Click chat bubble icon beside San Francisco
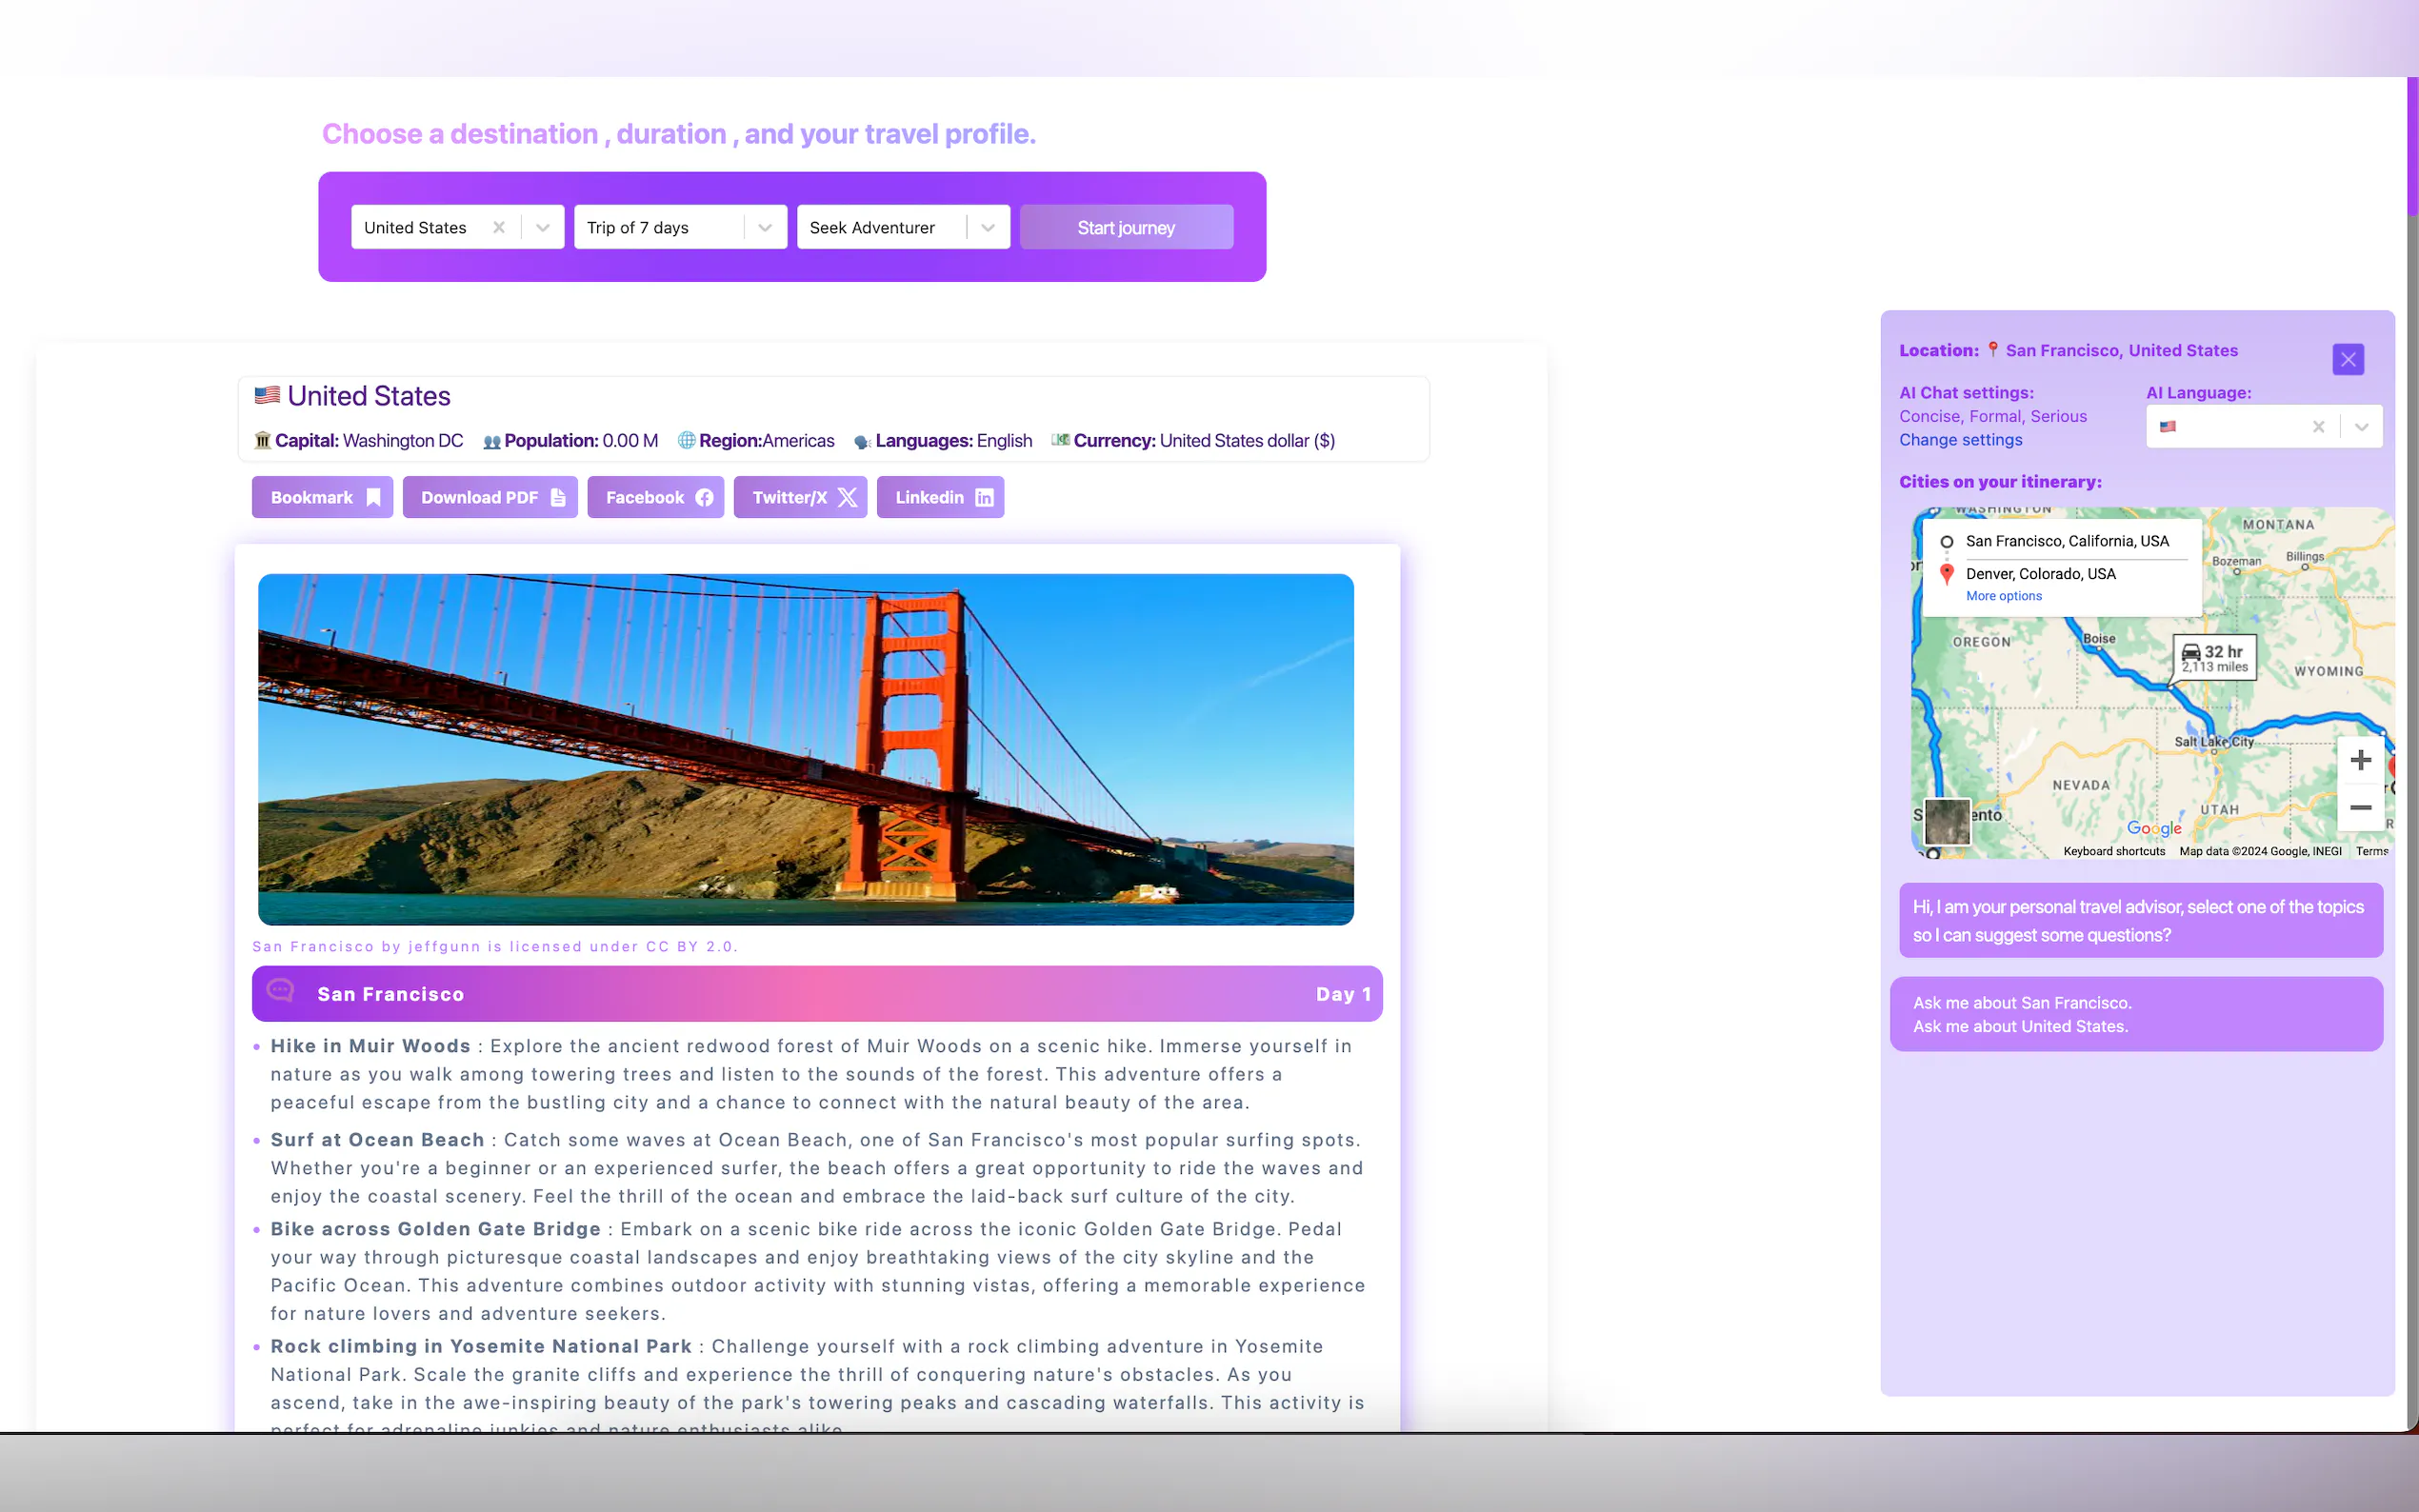Image resolution: width=2419 pixels, height=1512 pixels. (281, 990)
